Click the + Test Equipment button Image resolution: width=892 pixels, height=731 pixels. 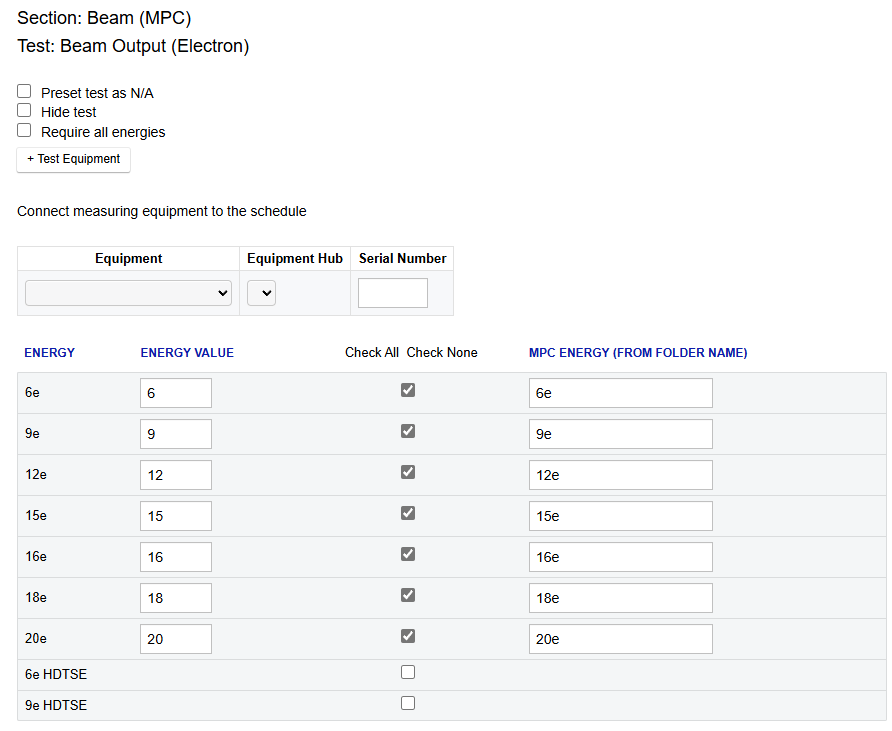(x=74, y=159)
